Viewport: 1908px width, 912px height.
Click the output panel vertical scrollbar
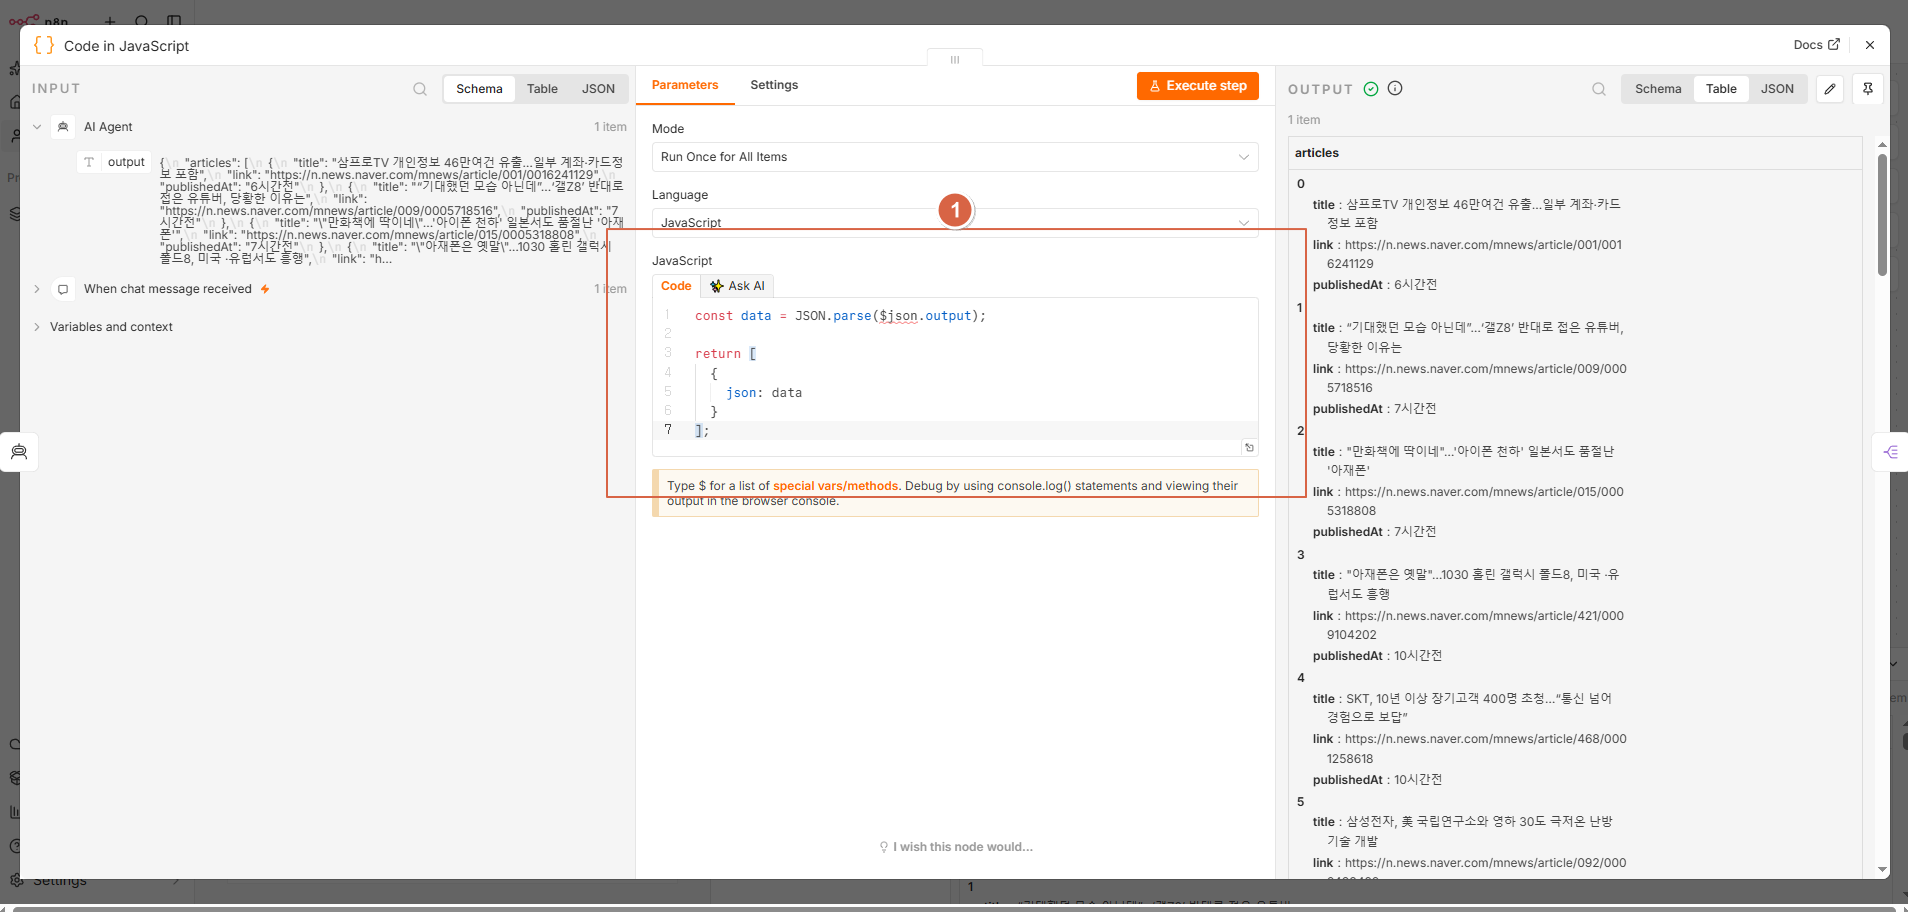pos(1882,215)
